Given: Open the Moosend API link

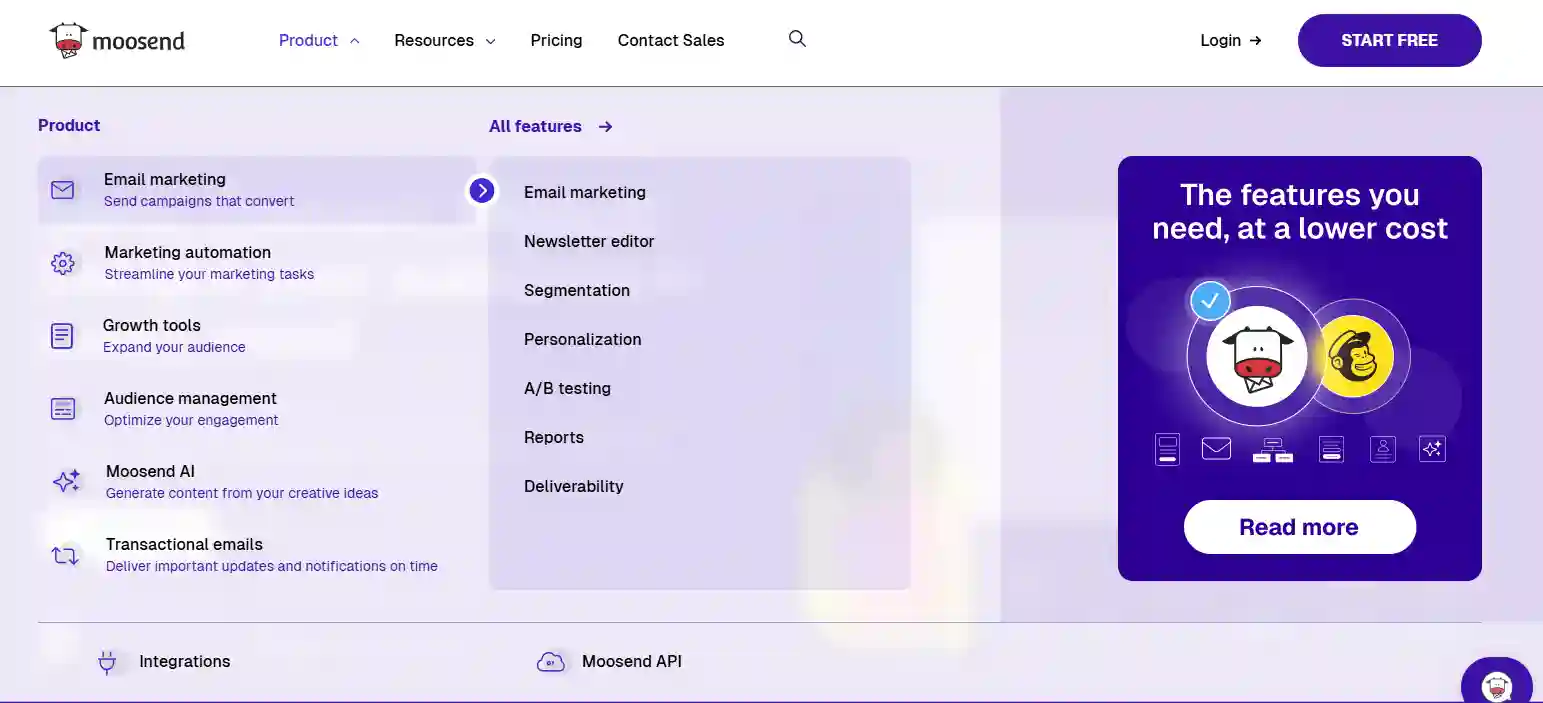Looking at the screenshot, I should point(632,662).
